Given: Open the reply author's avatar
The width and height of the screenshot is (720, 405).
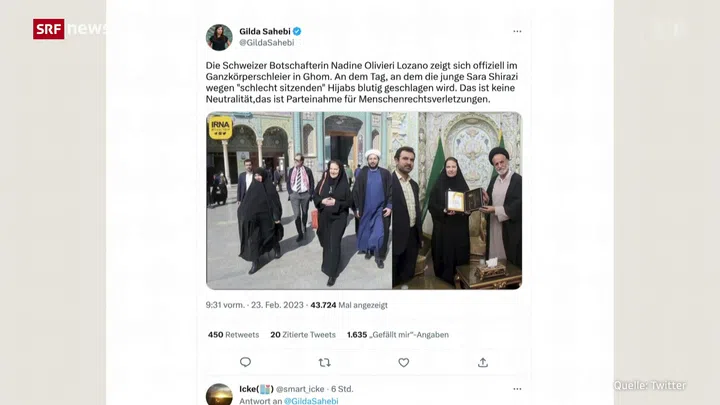Looking at the screenshot, I should [x=219, y=394].
